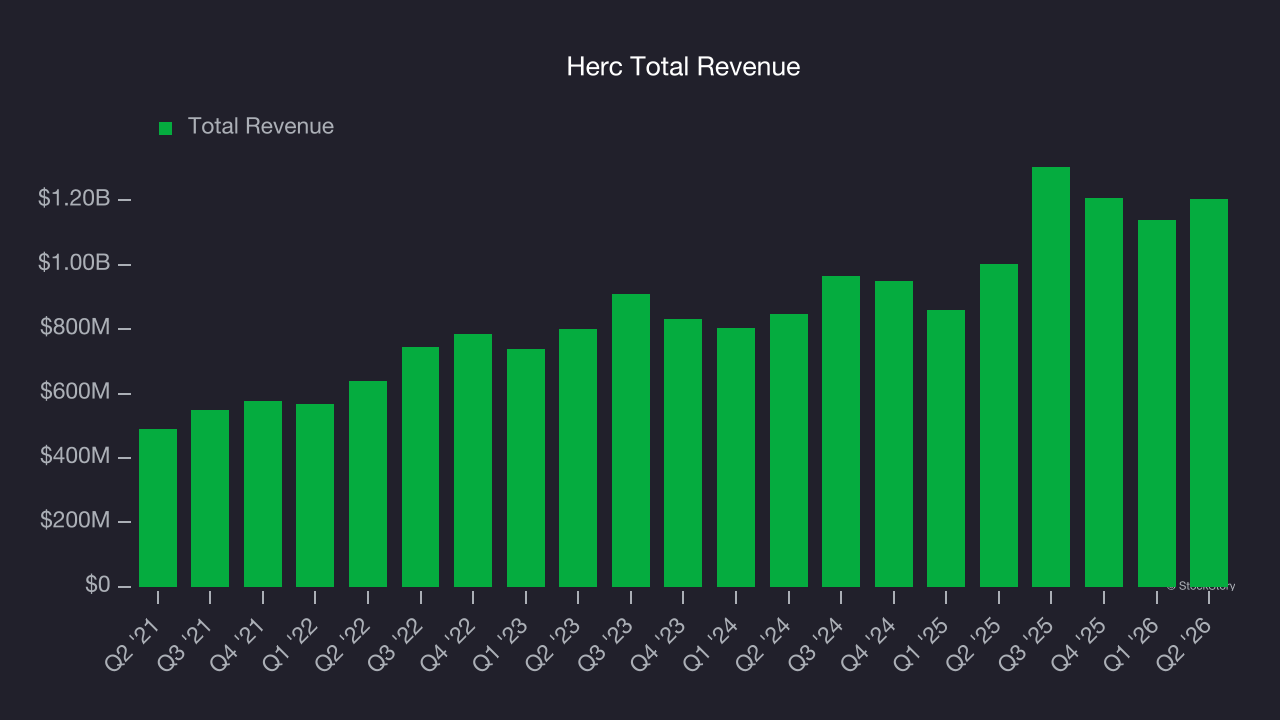Select the Q2 '26 revenue bar

point(1209,393)
